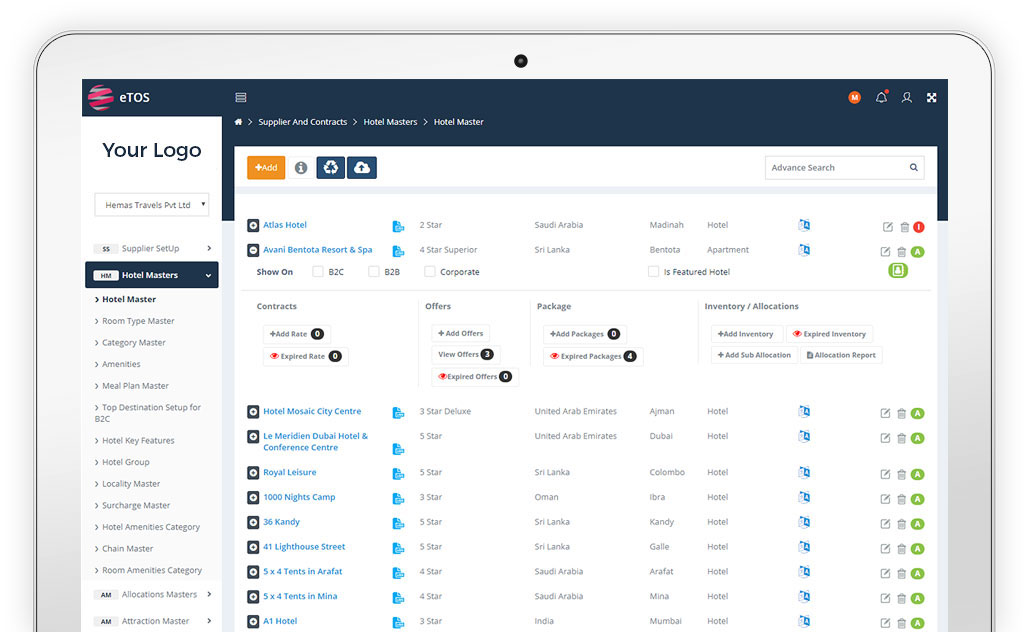Click the hamburger menu icon in header
This screenshot has width=1026, height=632.
coord(241,97)
